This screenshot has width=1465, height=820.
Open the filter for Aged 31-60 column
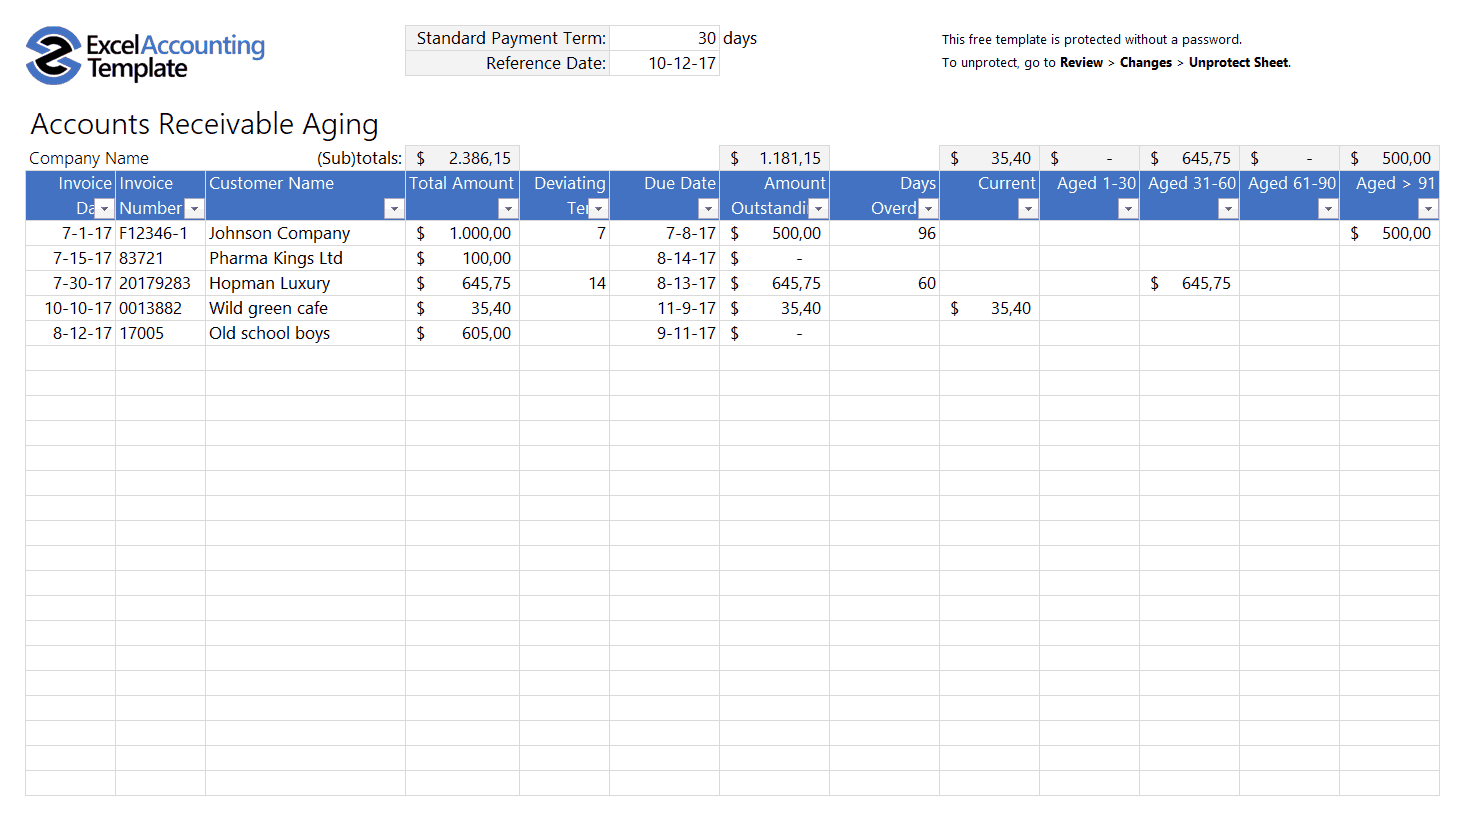1228,208
